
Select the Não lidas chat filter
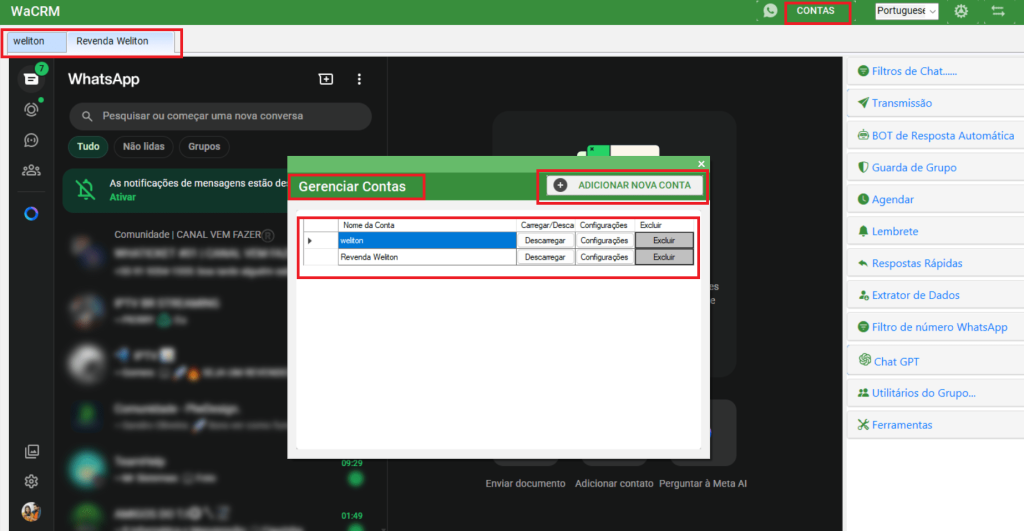point(143,146)
